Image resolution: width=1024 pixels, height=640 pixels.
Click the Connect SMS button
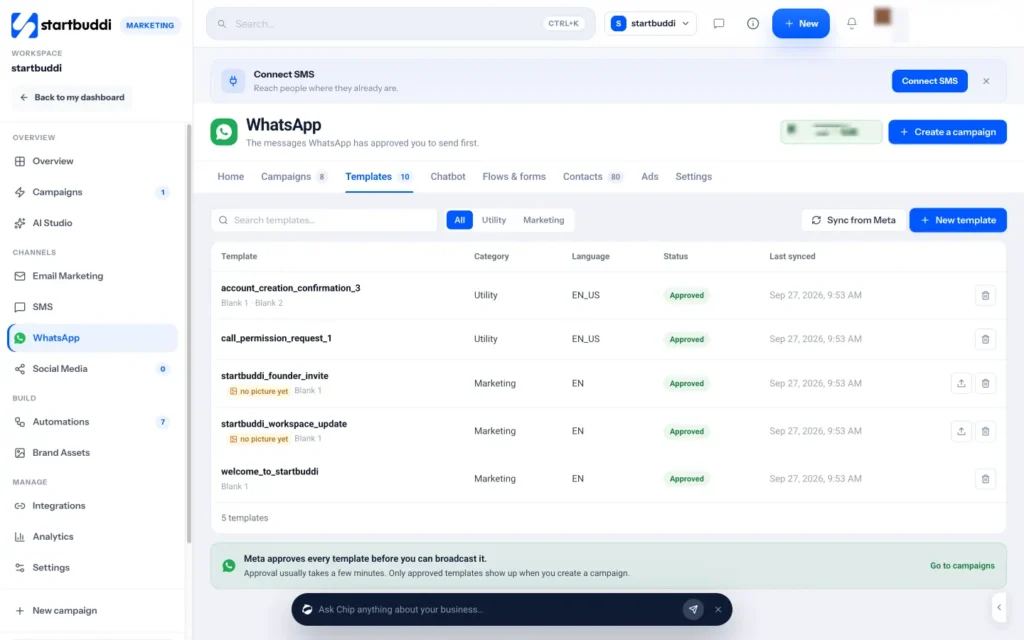click(929, 81)
